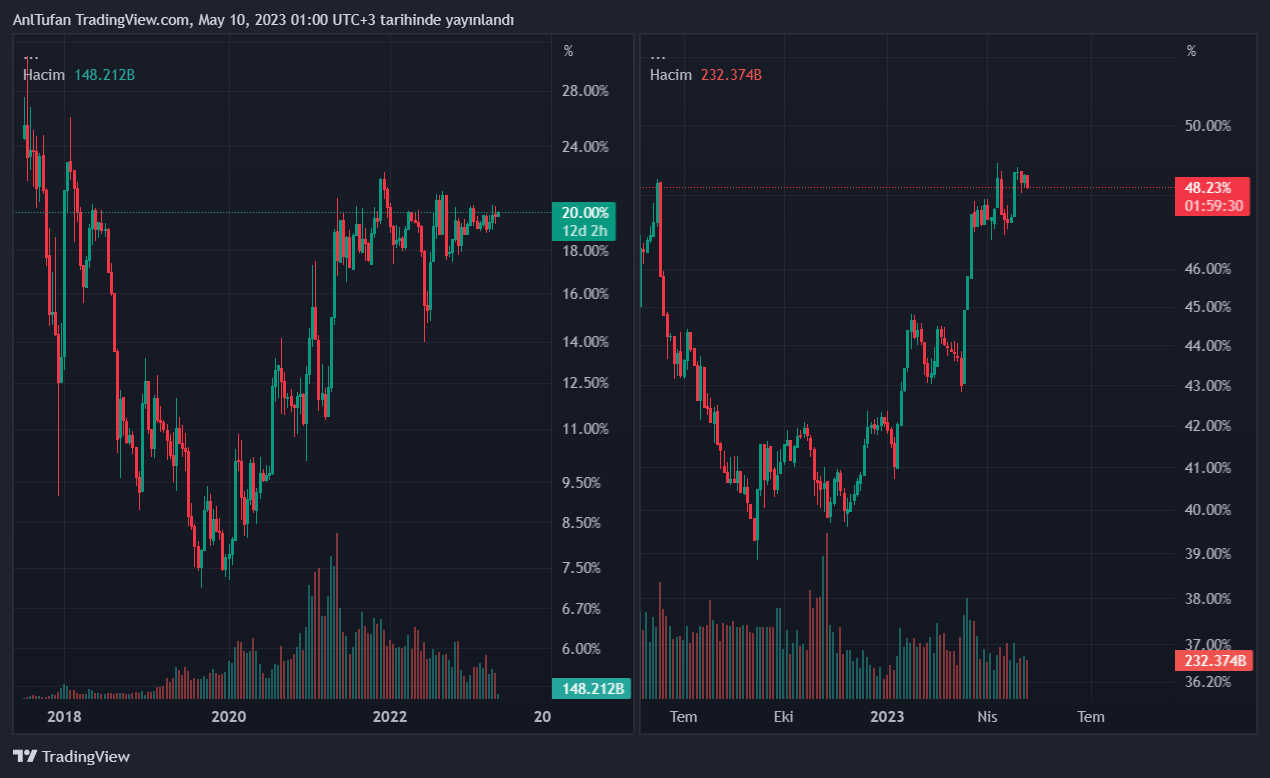Click the 2022 label on time axis

(x=389, y=716)
